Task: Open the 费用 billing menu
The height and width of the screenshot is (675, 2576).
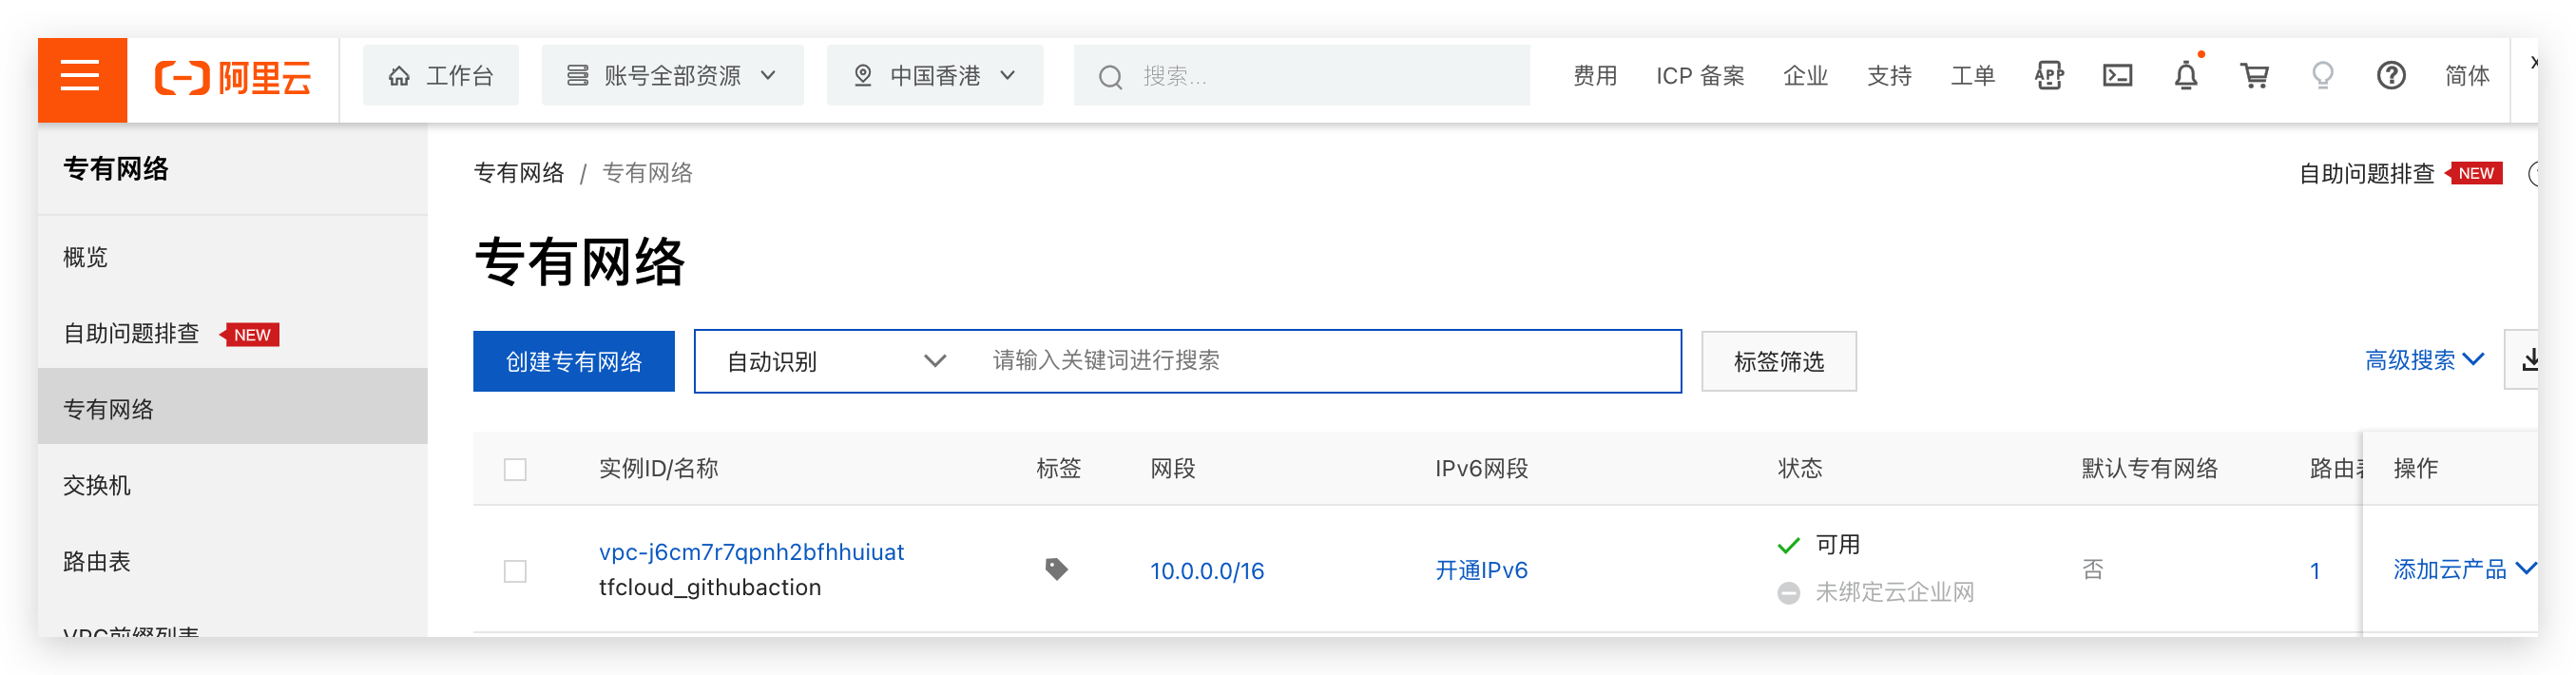Action: [1594, 76]
